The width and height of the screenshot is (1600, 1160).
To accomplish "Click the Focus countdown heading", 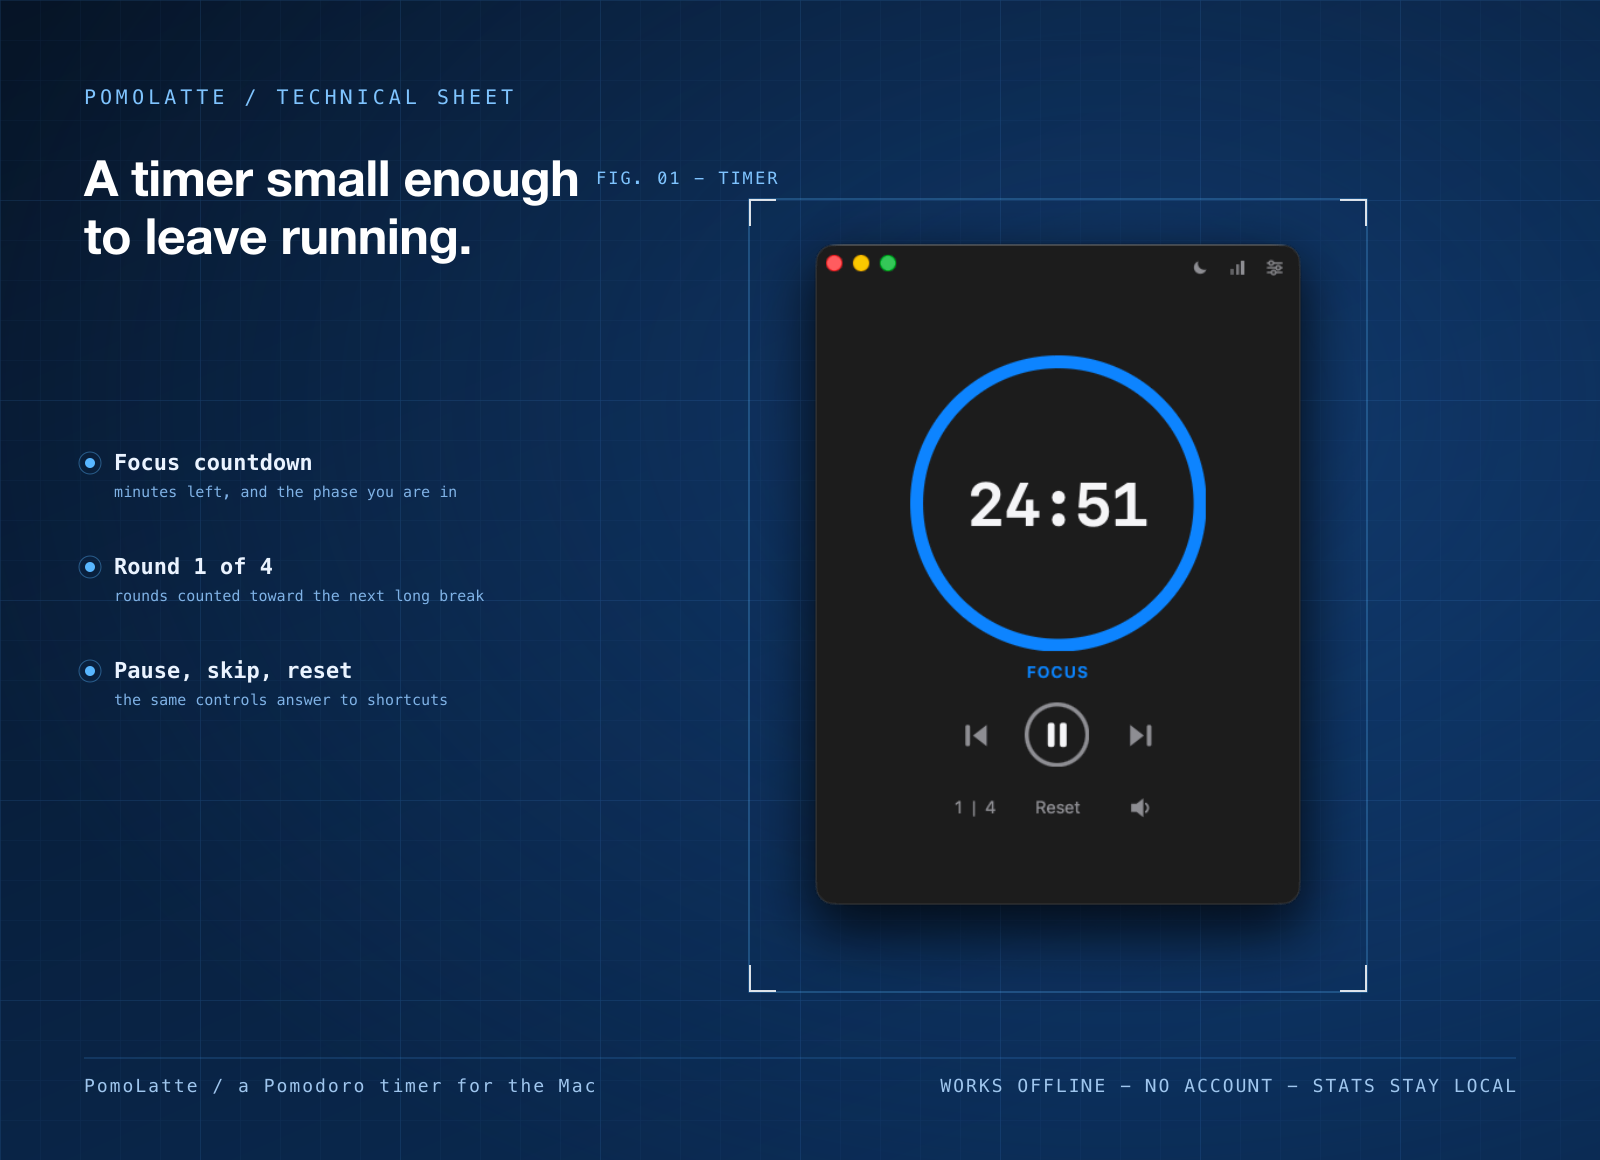I will [x=213, y=463].
